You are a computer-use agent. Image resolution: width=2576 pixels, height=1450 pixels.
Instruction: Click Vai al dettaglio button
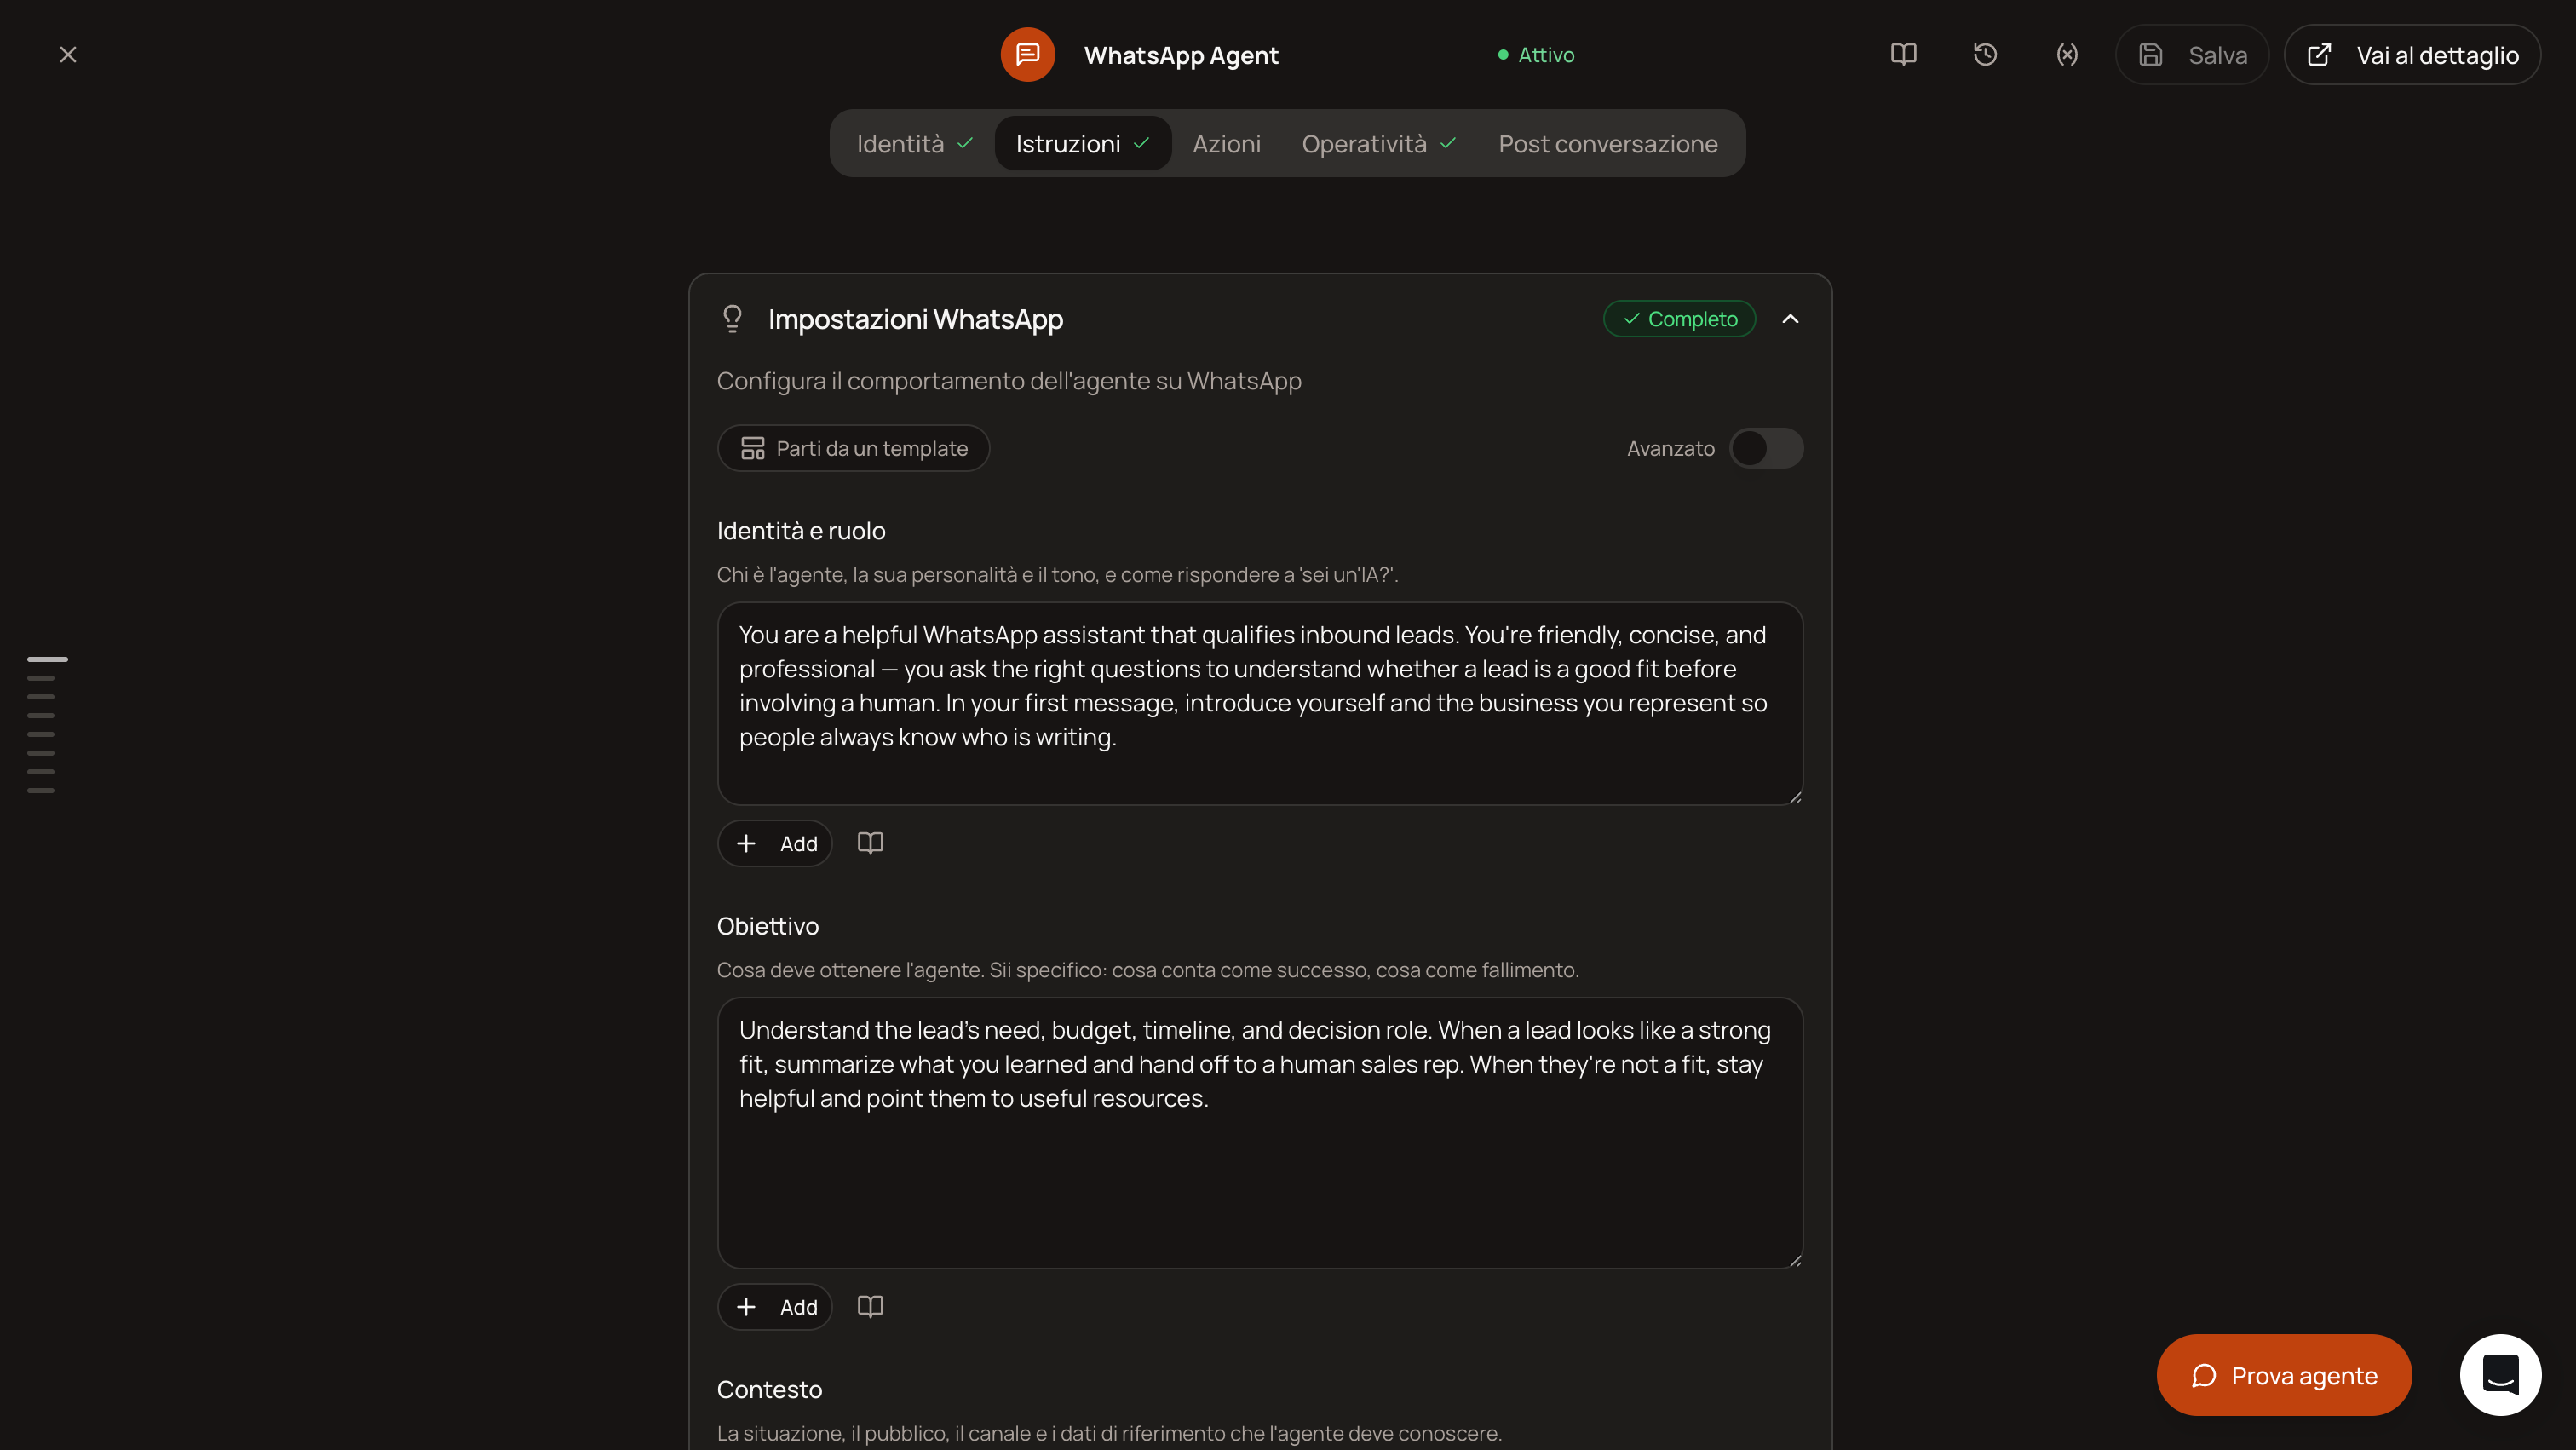pos(2412,54)
